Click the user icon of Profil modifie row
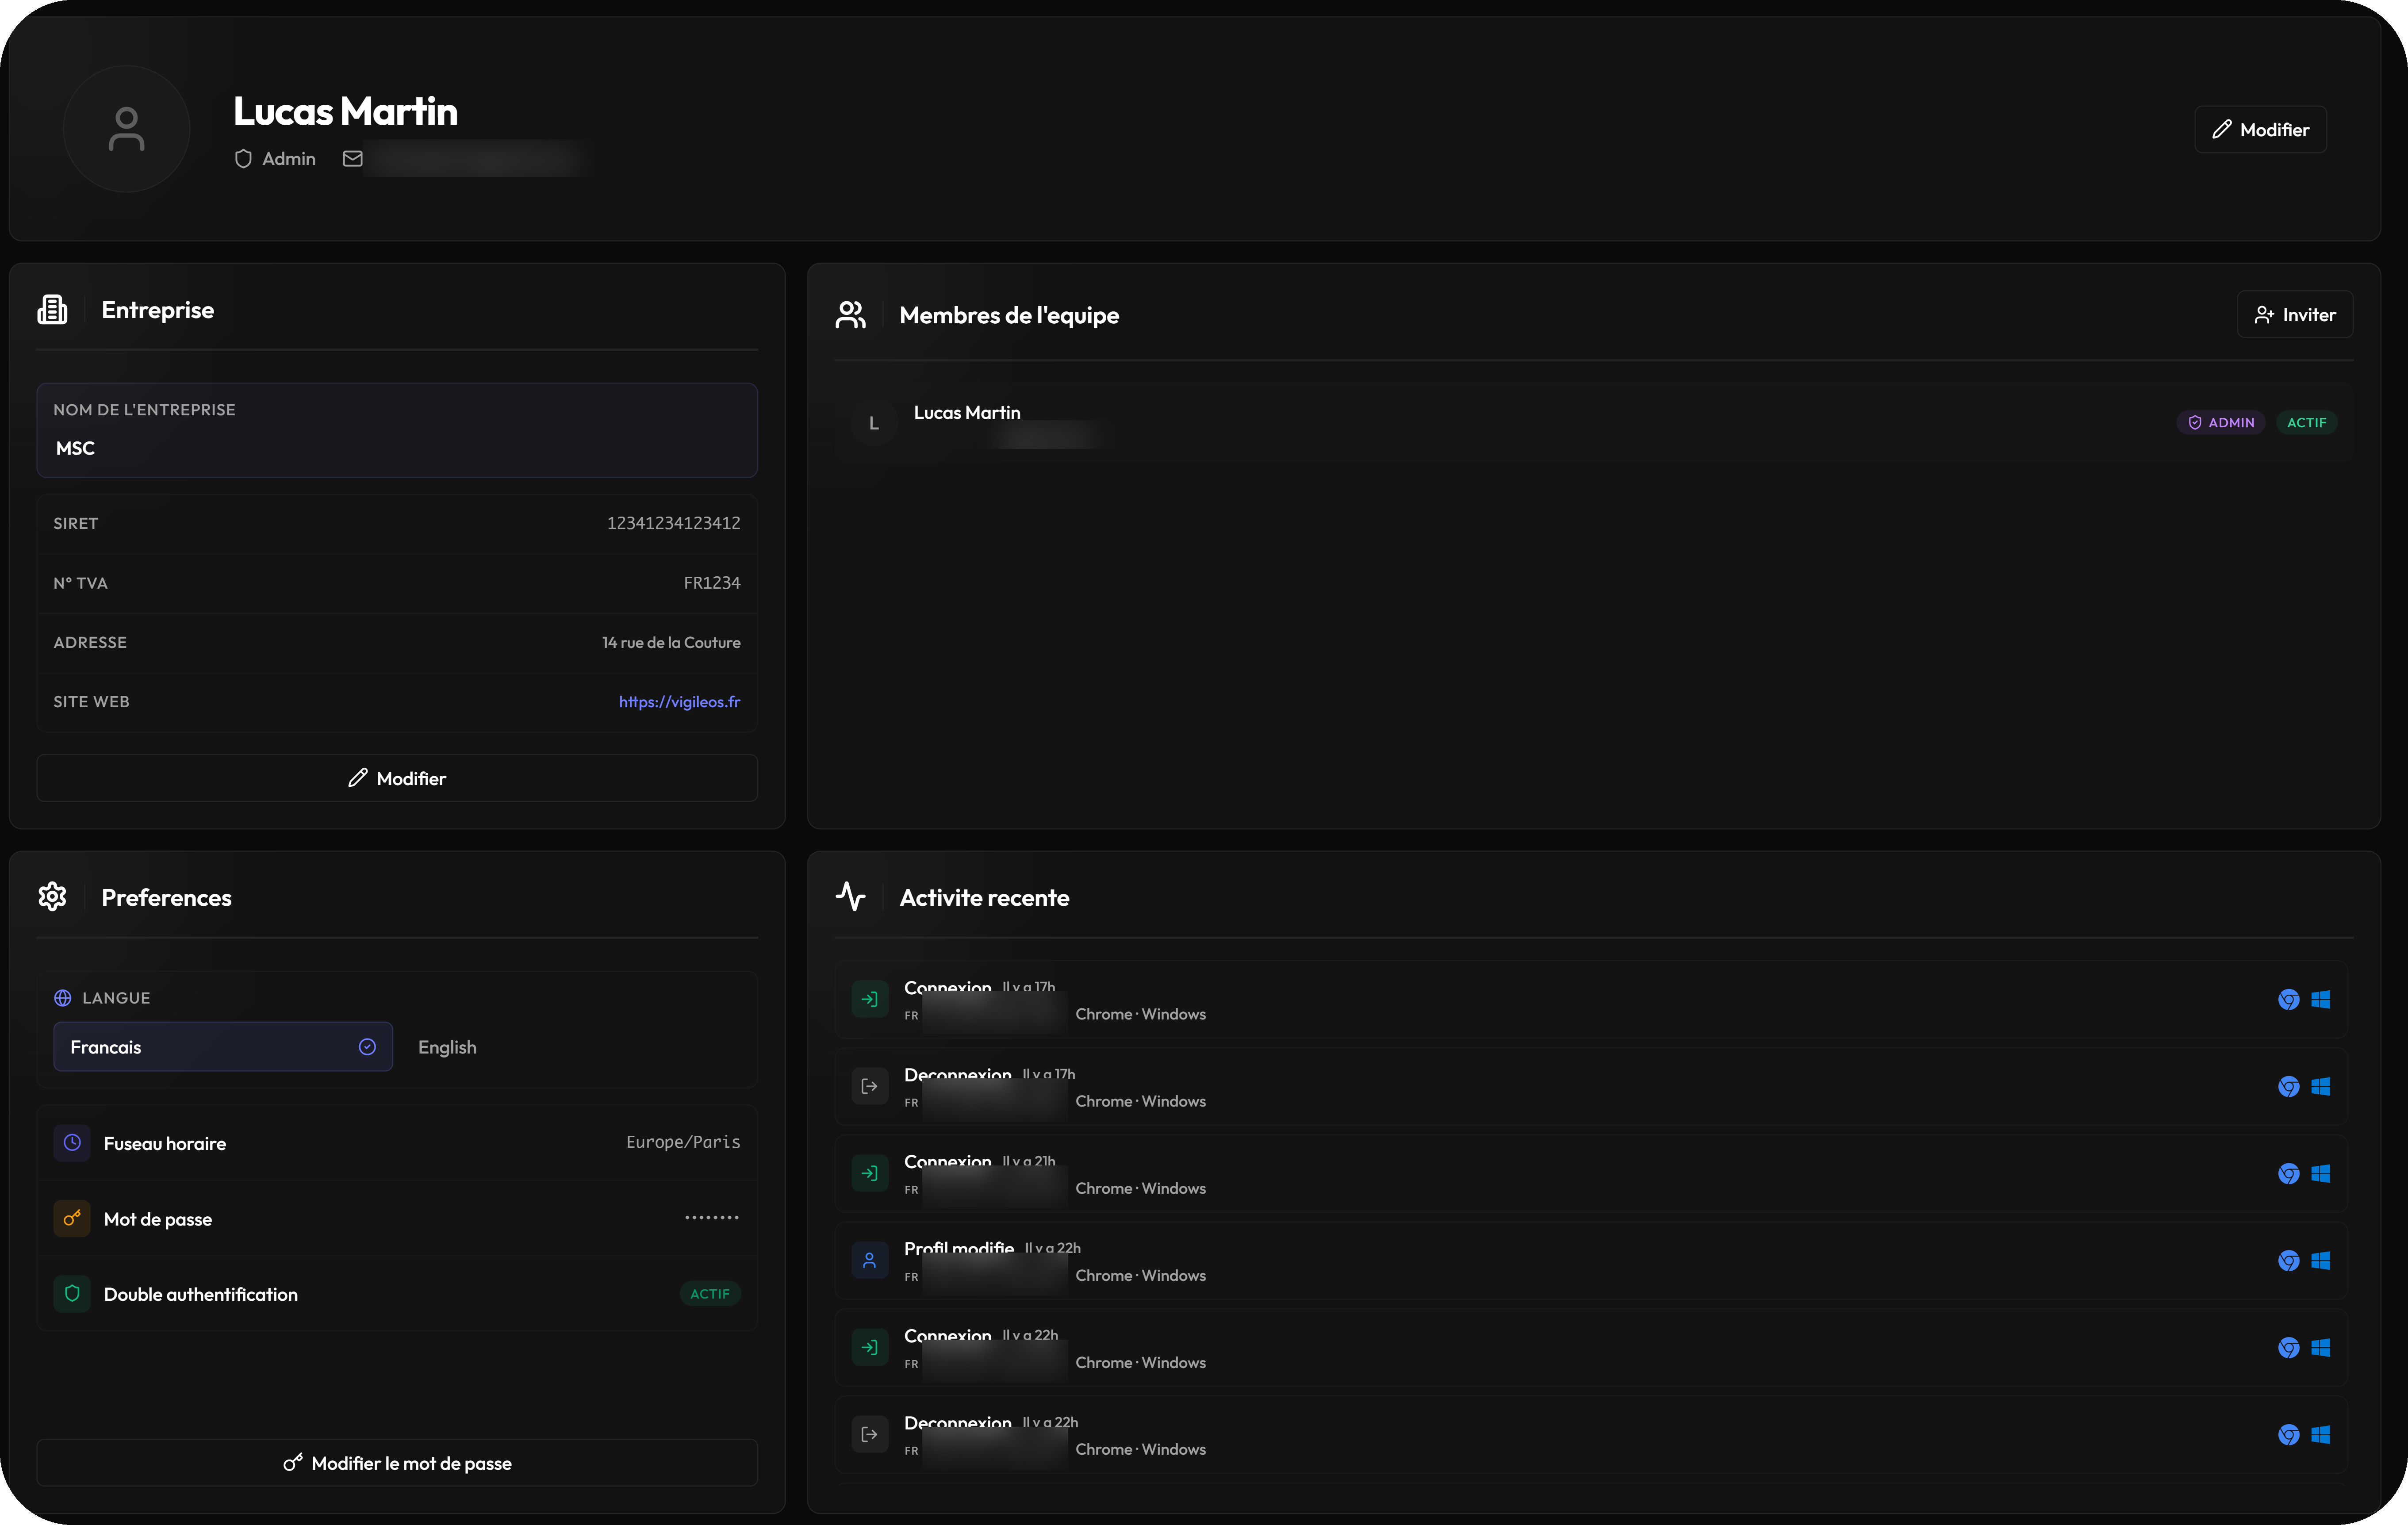This screenshot has height=1525, width=2408. [870, 1260]
